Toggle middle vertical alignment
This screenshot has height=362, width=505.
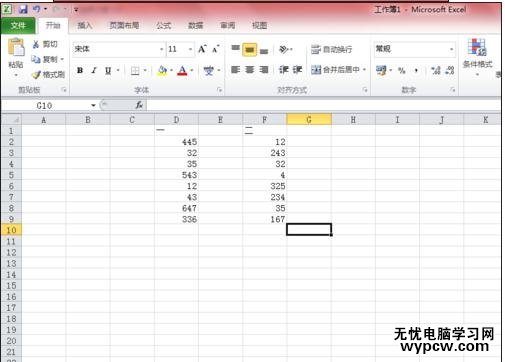pyautogui.click(x=249, y=50)
